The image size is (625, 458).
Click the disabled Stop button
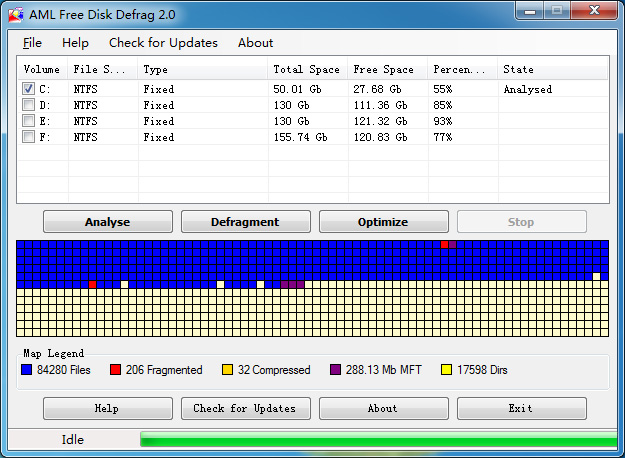(x=521, y=222)
